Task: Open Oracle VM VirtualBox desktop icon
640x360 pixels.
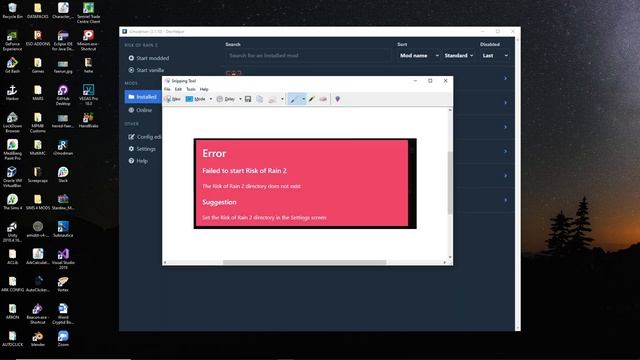Action: coord(12,177)
